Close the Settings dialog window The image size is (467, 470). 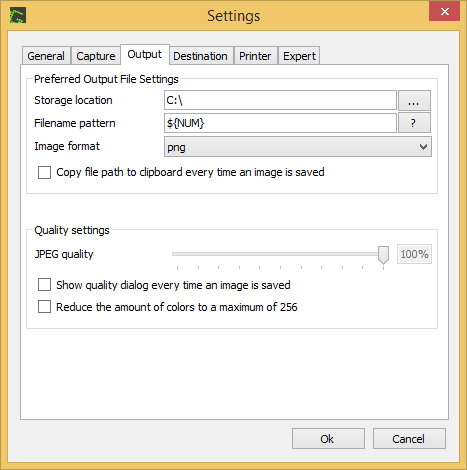[x=444, y=12]
